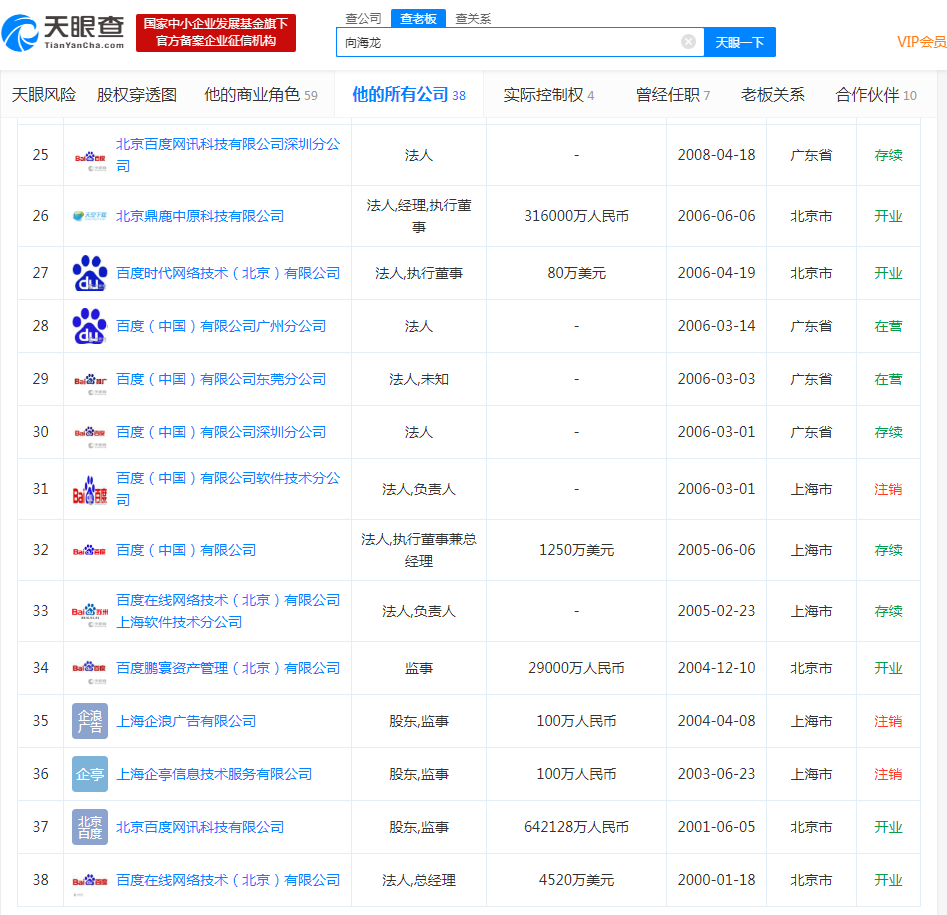Select the 查老板 search tab
The image size is (947, 915).
pos(419,19)
